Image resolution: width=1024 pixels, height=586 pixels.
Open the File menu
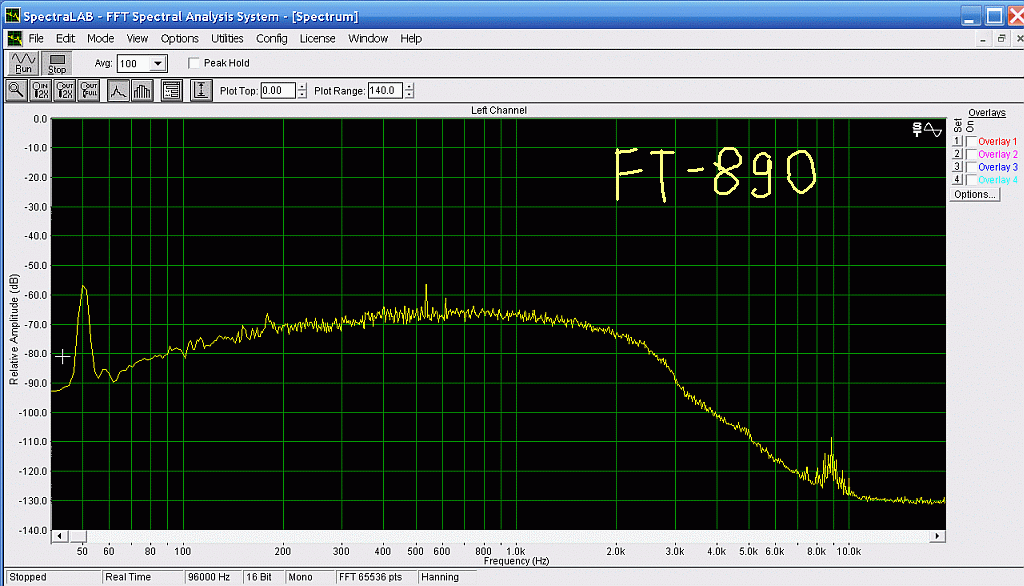(36, 39)
